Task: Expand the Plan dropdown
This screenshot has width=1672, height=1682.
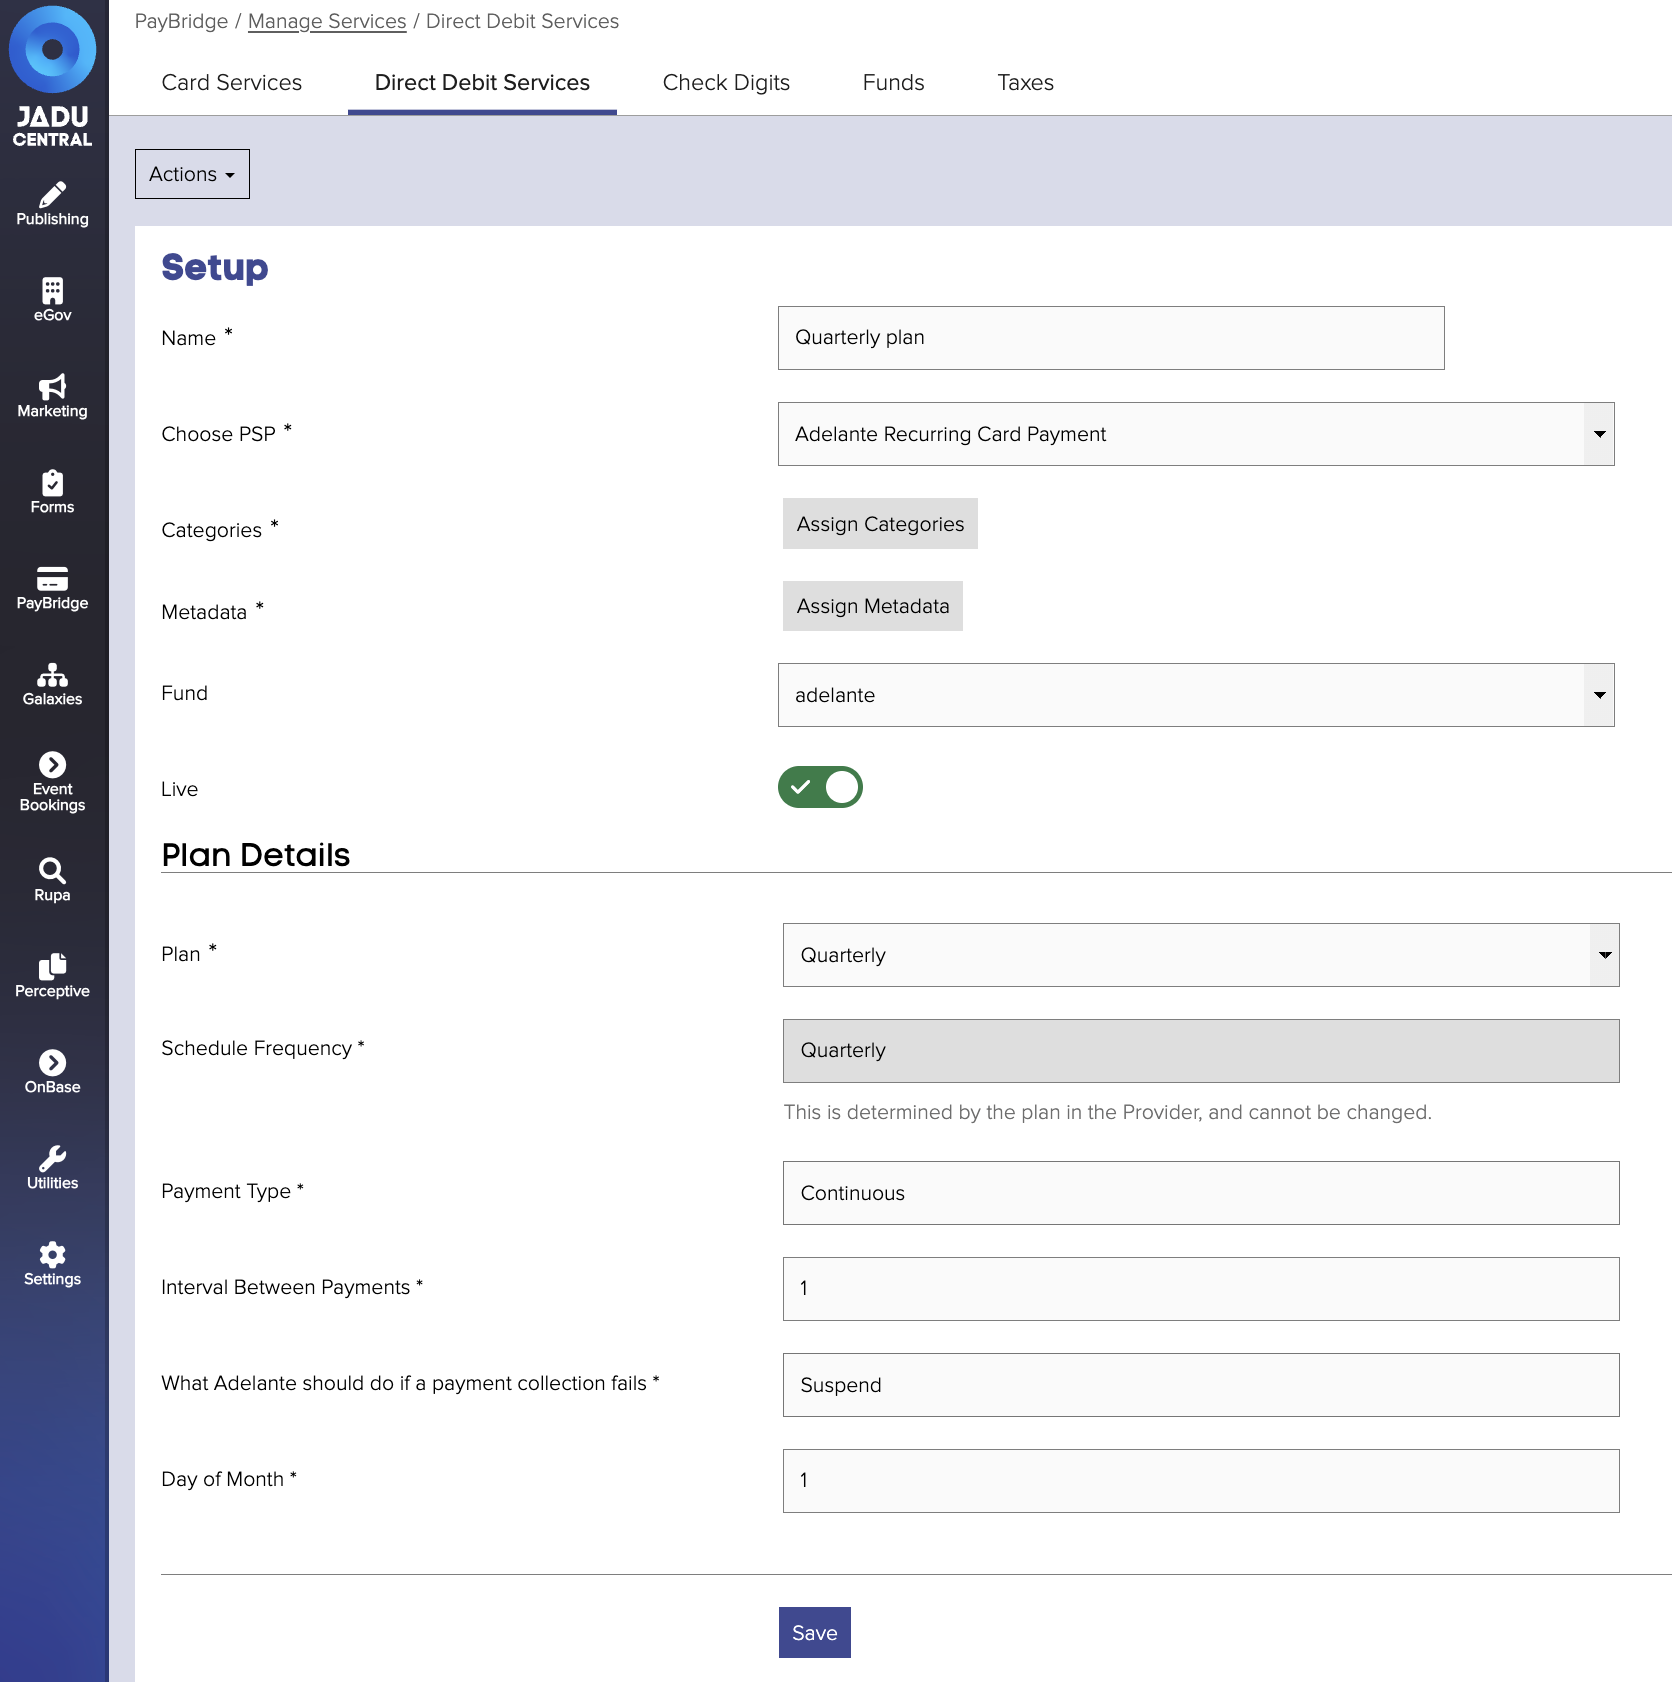Action: click(x=1201, y=955)
